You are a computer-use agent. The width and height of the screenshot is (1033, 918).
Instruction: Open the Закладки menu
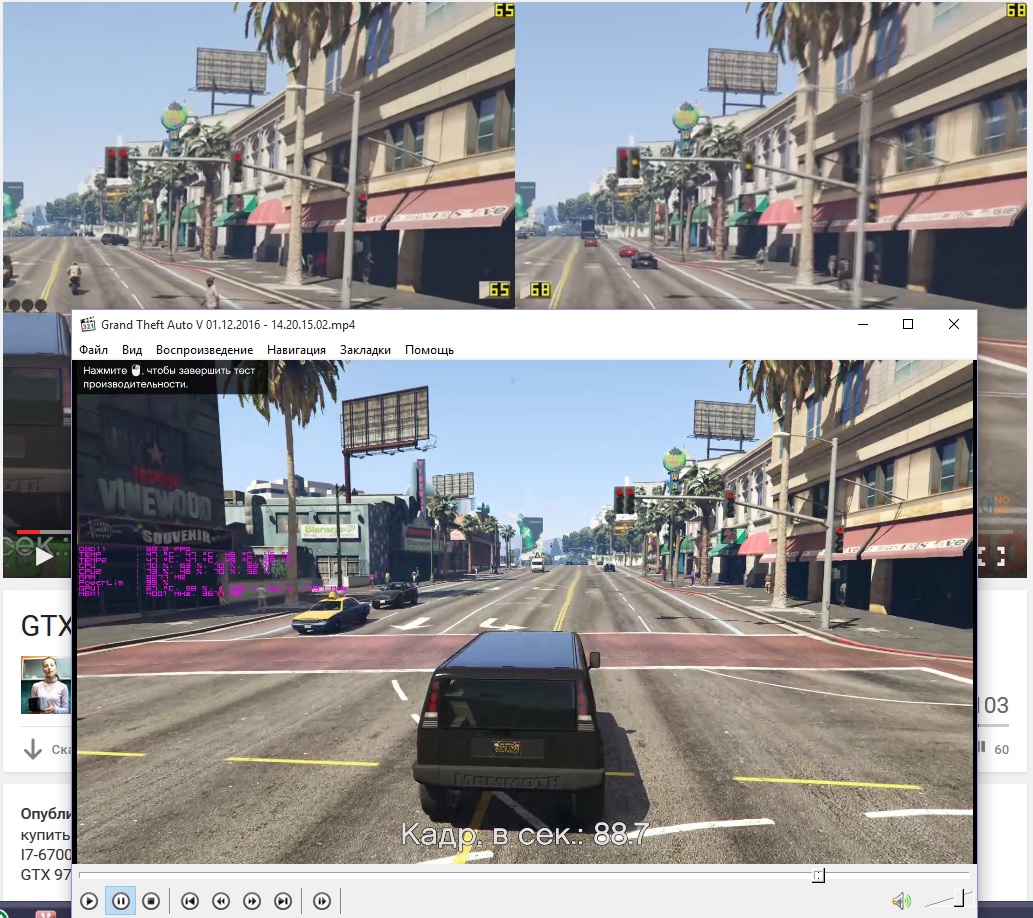pos(365,350)
